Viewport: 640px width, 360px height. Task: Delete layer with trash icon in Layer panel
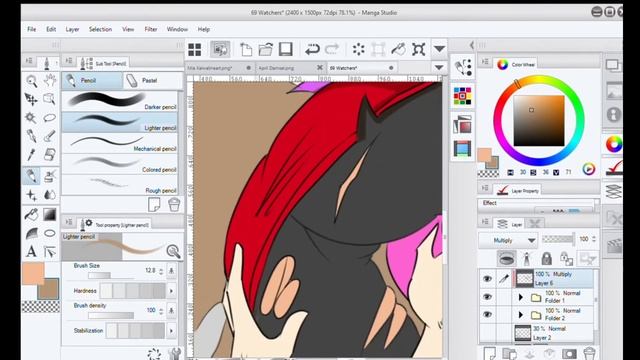[589, 353]
